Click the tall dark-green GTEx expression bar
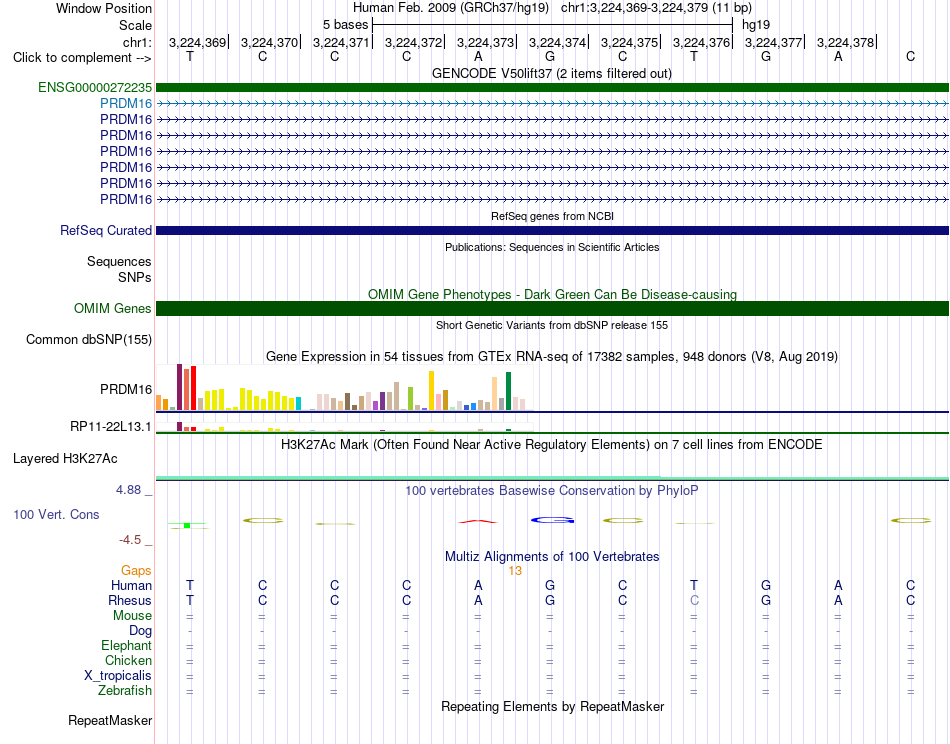The width and height of the screenshot is (950, 744). click(x=508, y=391)
